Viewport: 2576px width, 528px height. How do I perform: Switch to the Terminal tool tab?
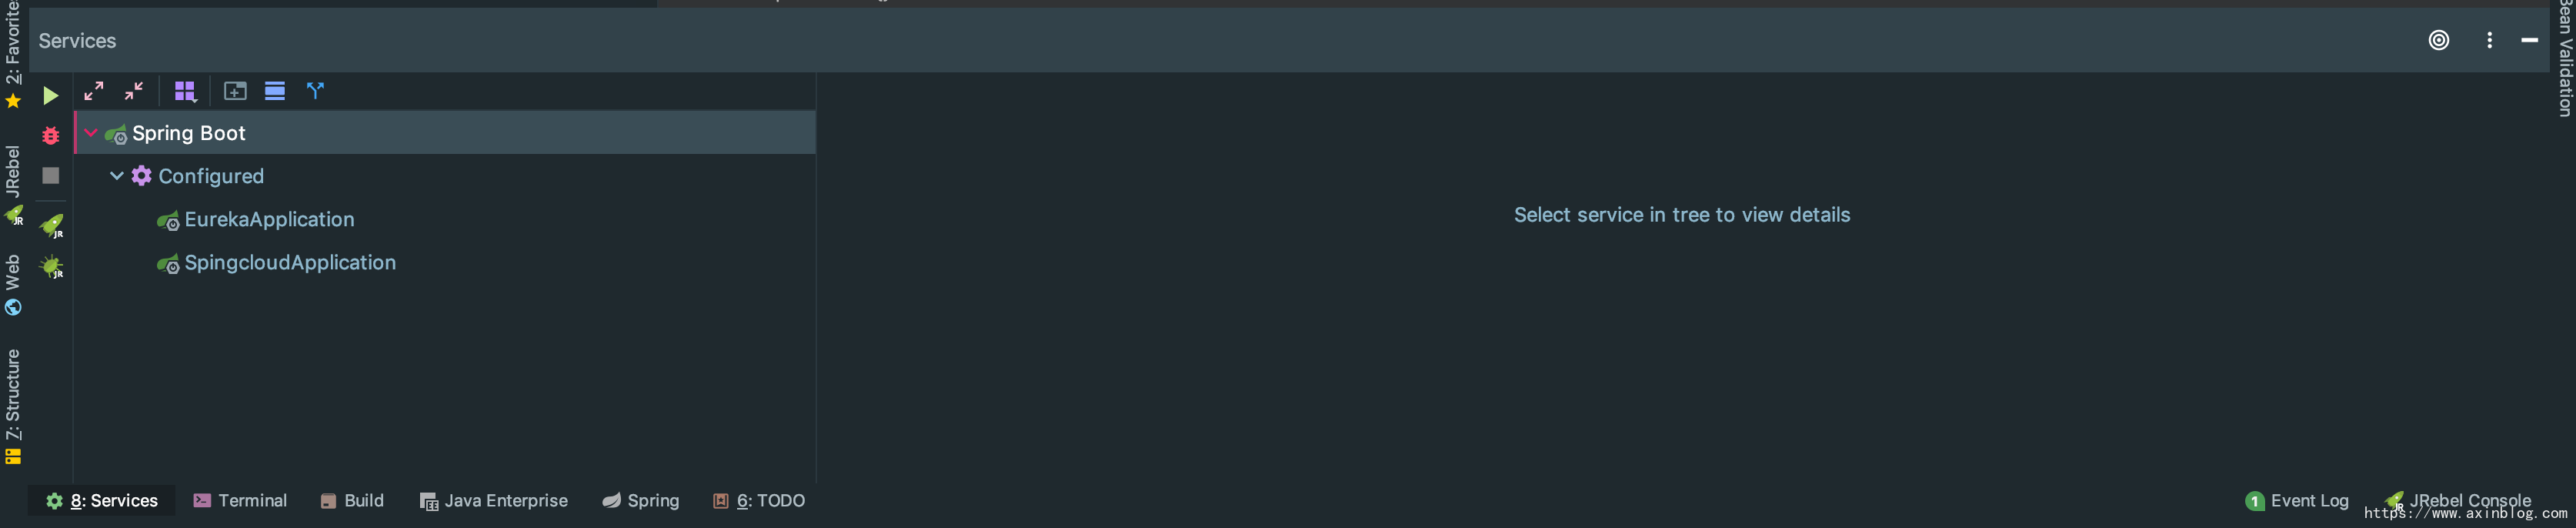pyautogui.click(x=240, y=500)
